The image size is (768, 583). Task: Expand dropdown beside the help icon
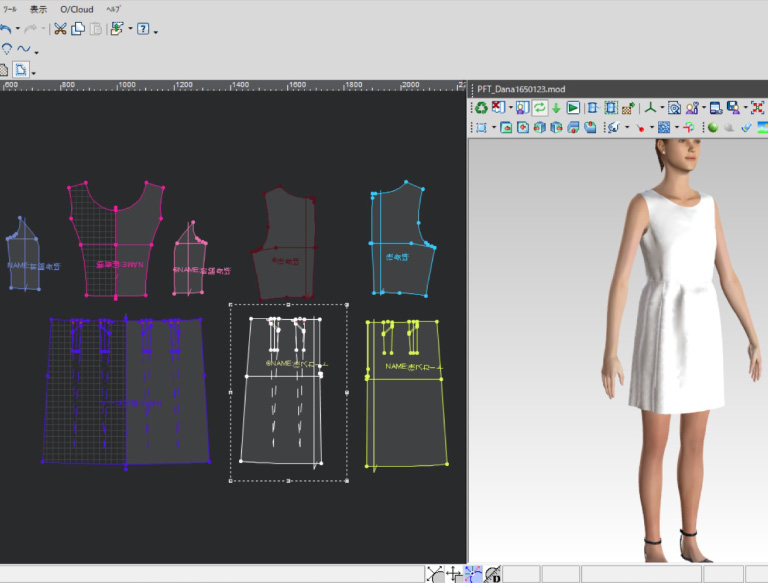(156, 32)
